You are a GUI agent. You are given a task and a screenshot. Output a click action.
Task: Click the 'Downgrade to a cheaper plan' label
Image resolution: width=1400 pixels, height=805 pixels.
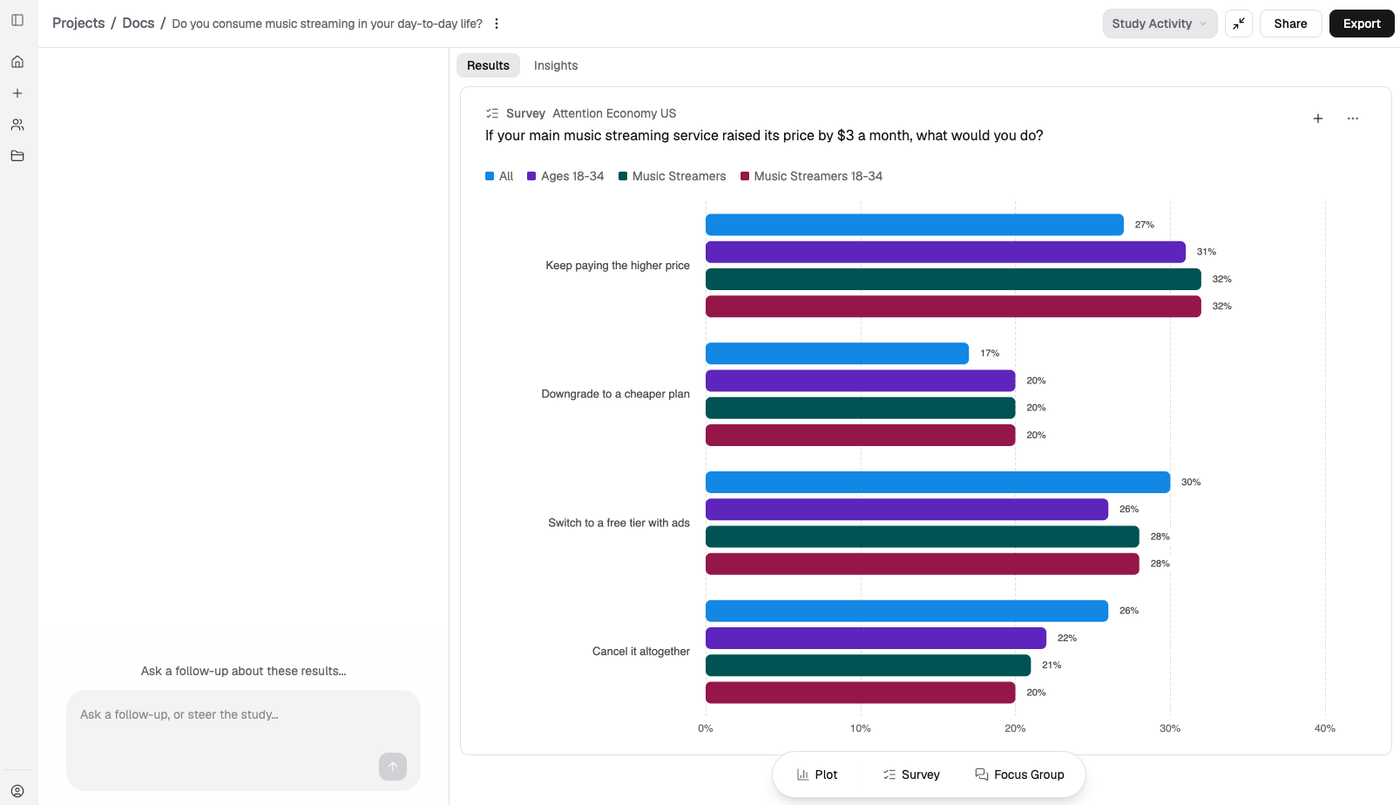616,394
